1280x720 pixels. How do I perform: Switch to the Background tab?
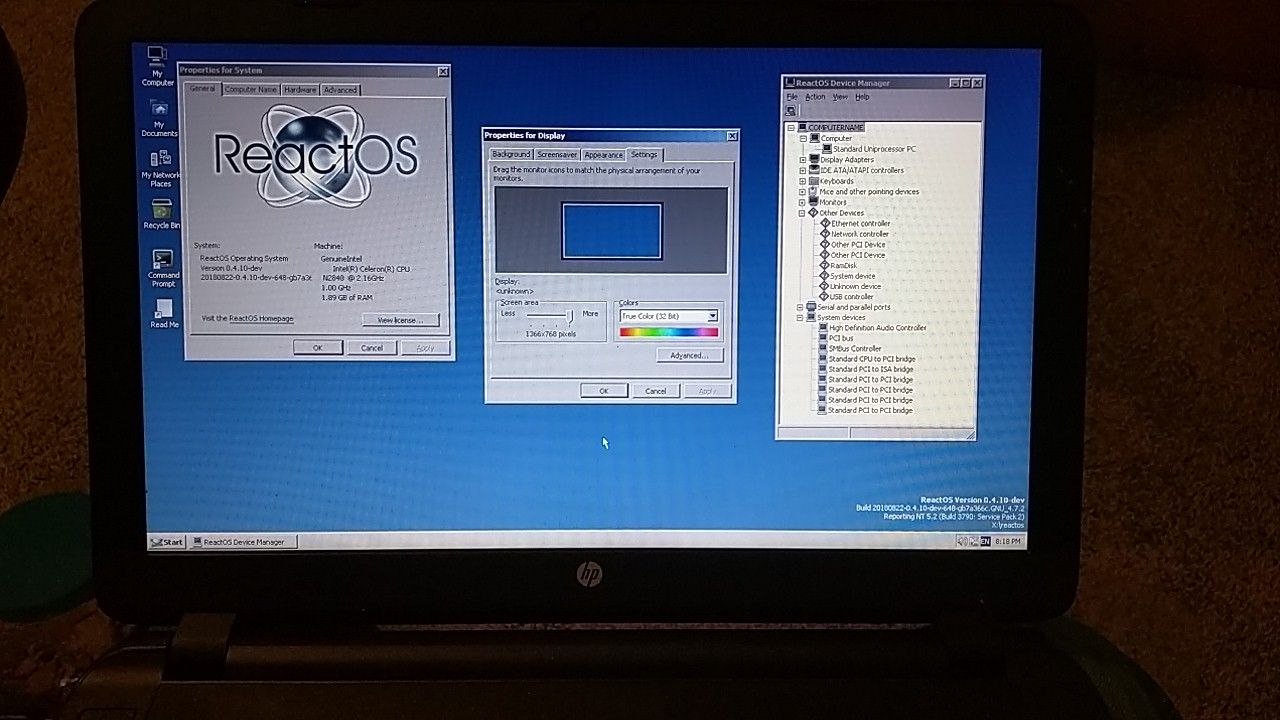[x=511, y=155]
